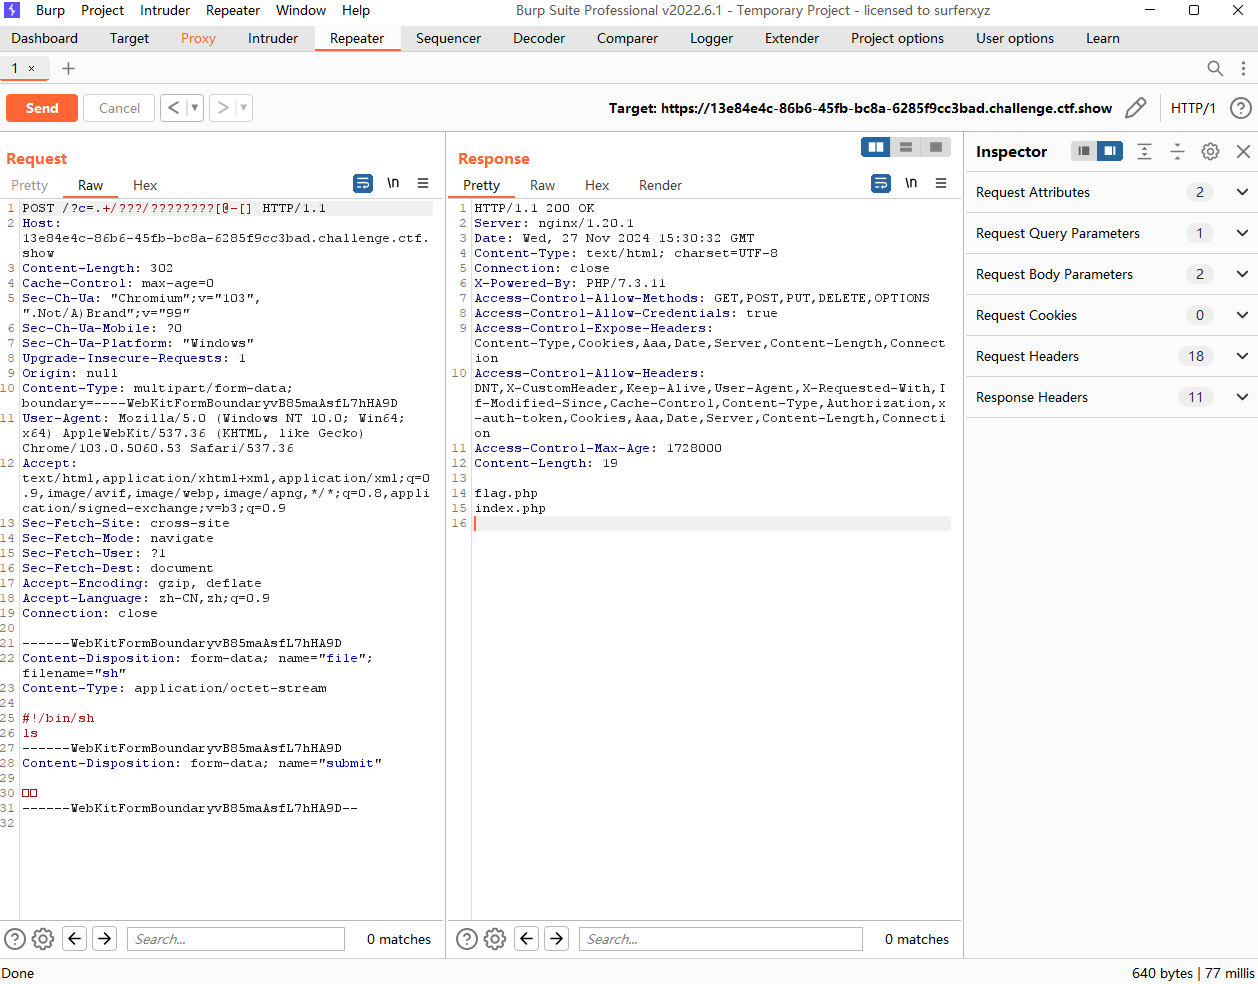Switch to the Proxy tab
This screenshot has height=984, width=1258.
point(198,38)
